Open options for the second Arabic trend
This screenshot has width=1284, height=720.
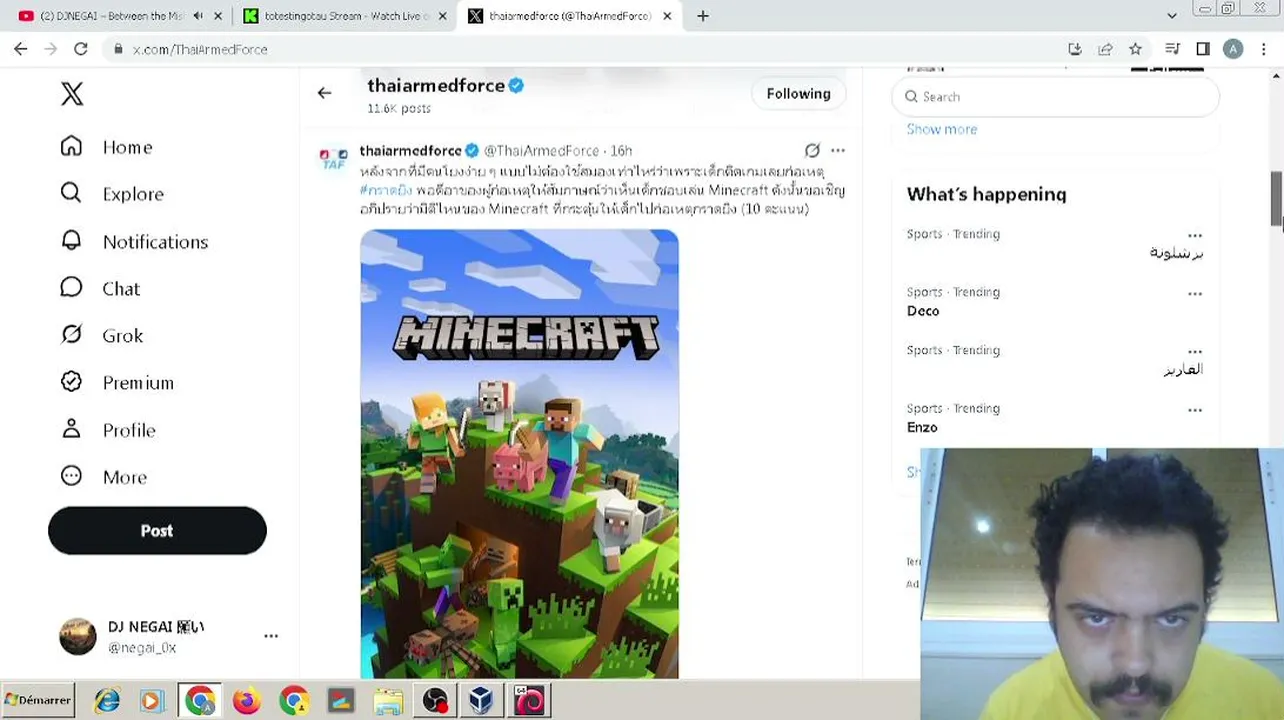(x=1194, y=352)
